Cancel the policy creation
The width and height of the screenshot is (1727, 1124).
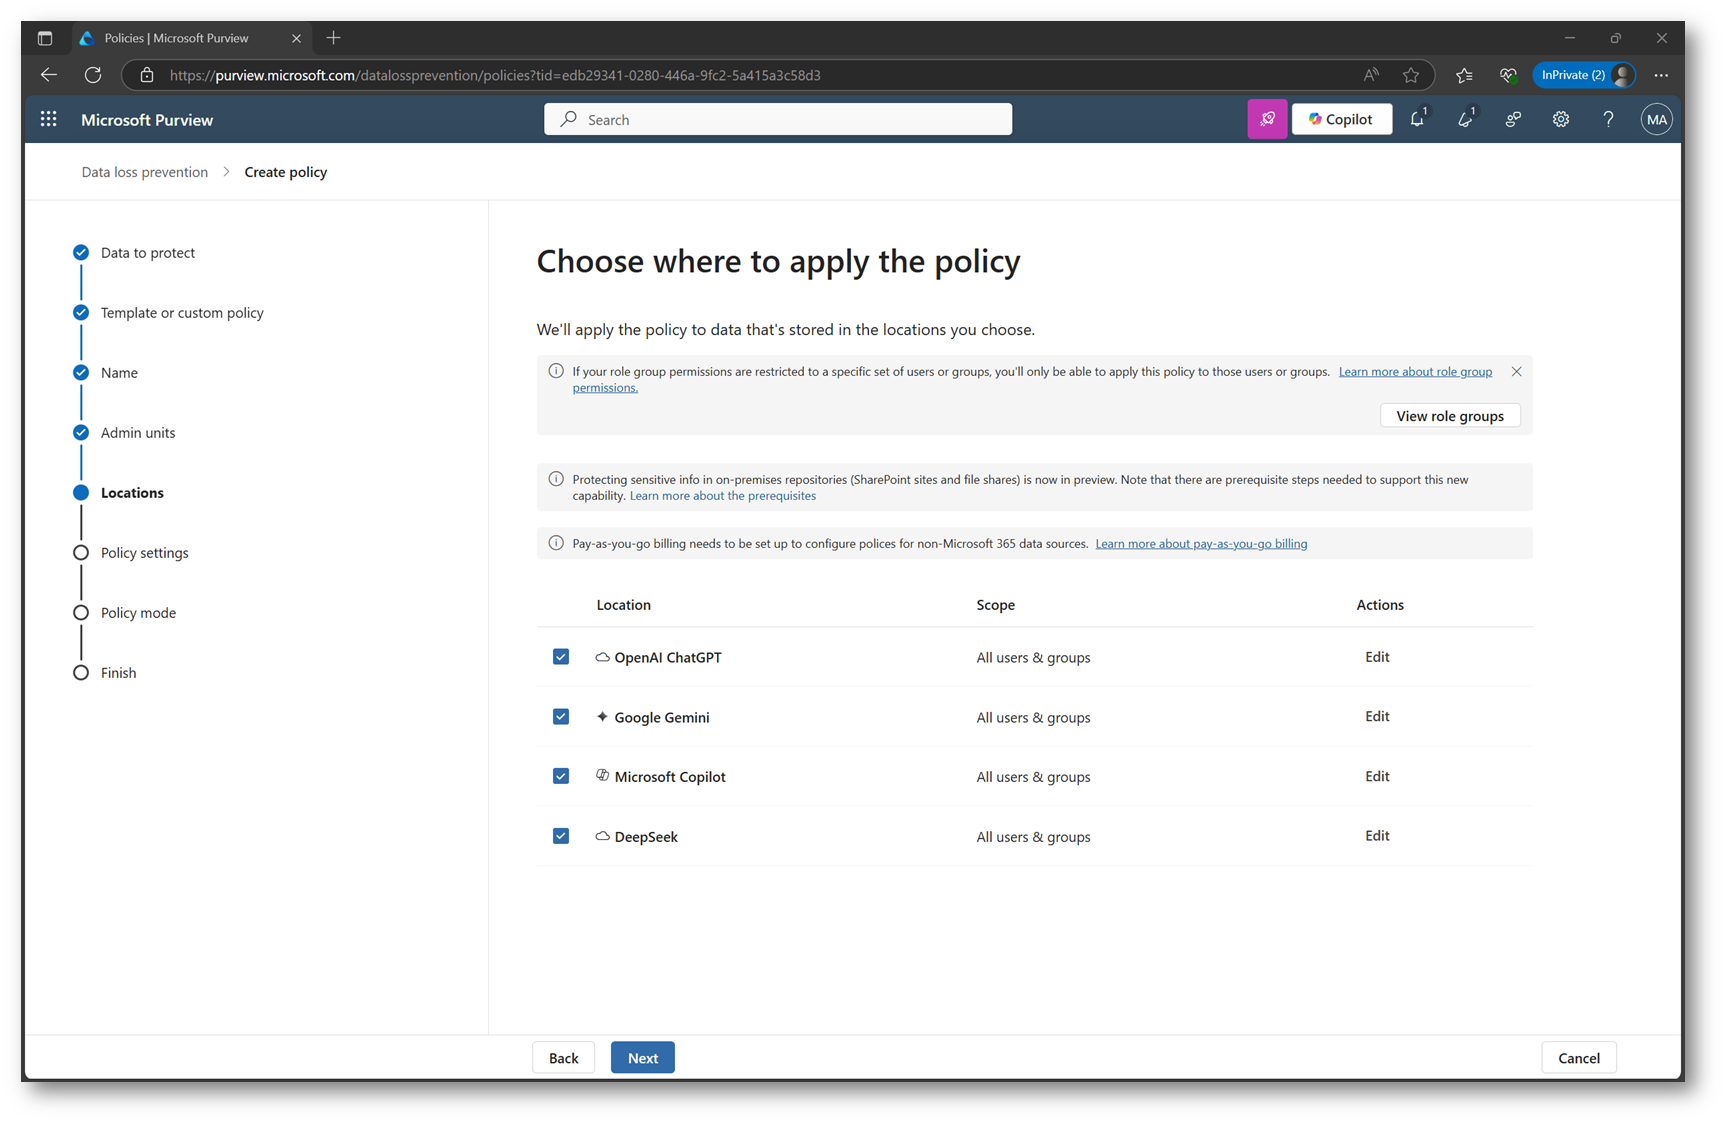click(x=1579, y=1058)
